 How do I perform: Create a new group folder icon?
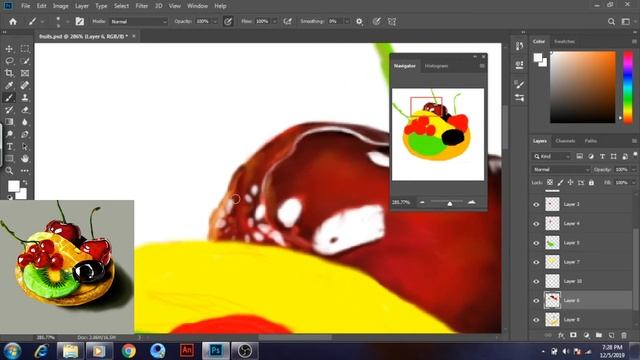pyautogui.click(x=599, y=335)
